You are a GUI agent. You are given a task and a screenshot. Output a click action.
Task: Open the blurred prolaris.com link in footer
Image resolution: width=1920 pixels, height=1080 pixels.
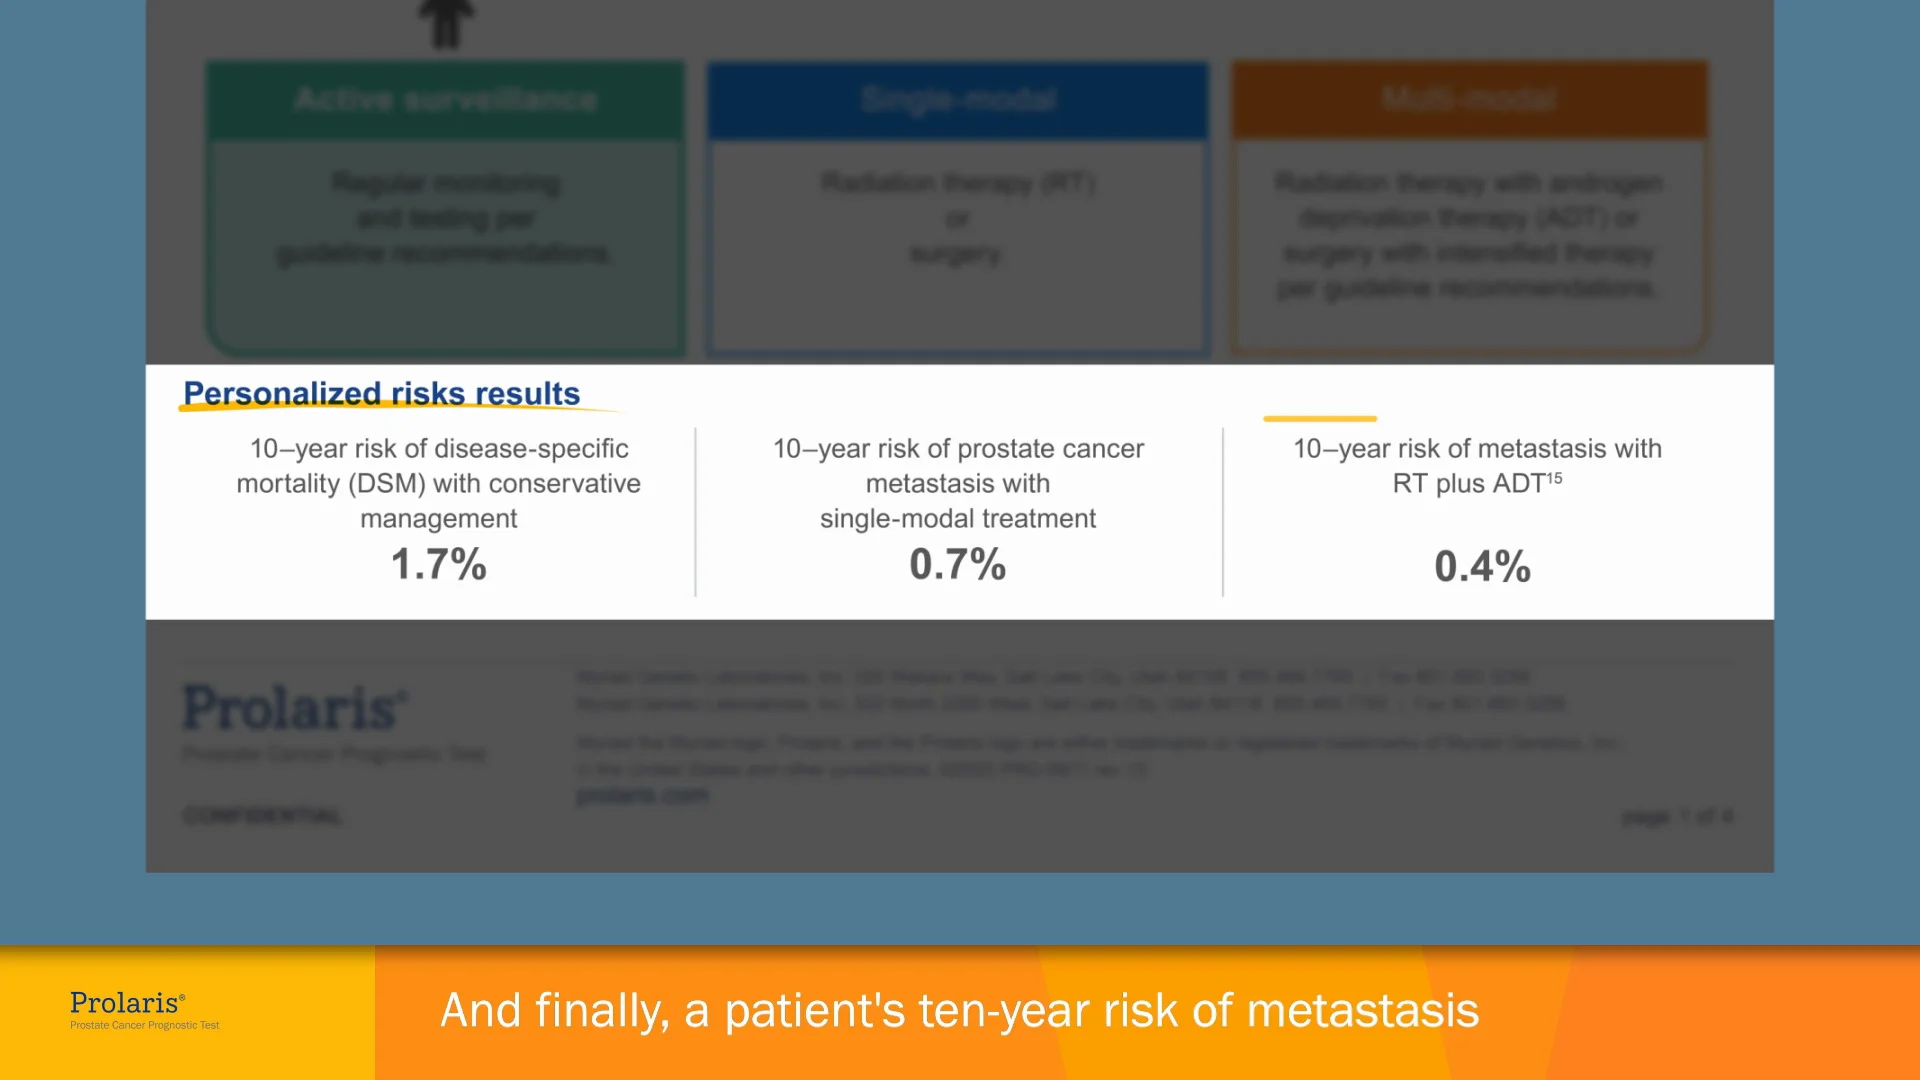pyautogui.click(x=642, y=796)
